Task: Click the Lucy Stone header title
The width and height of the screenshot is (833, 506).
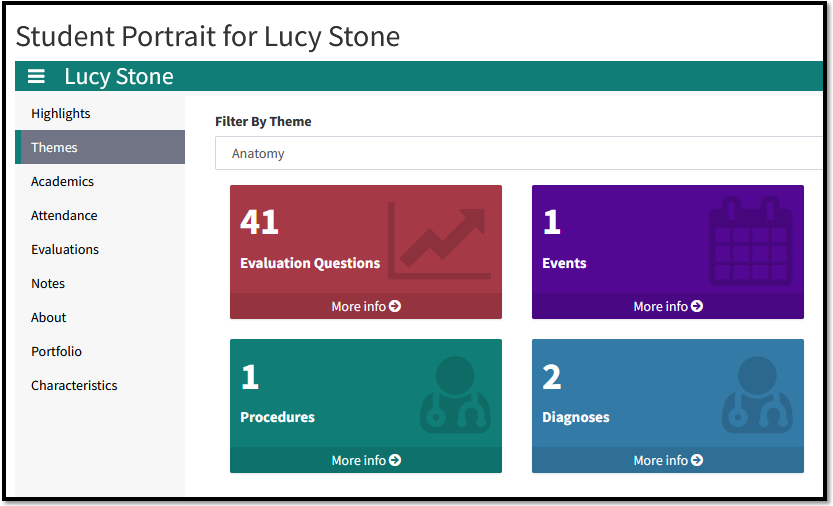Action: click(119, 77)
